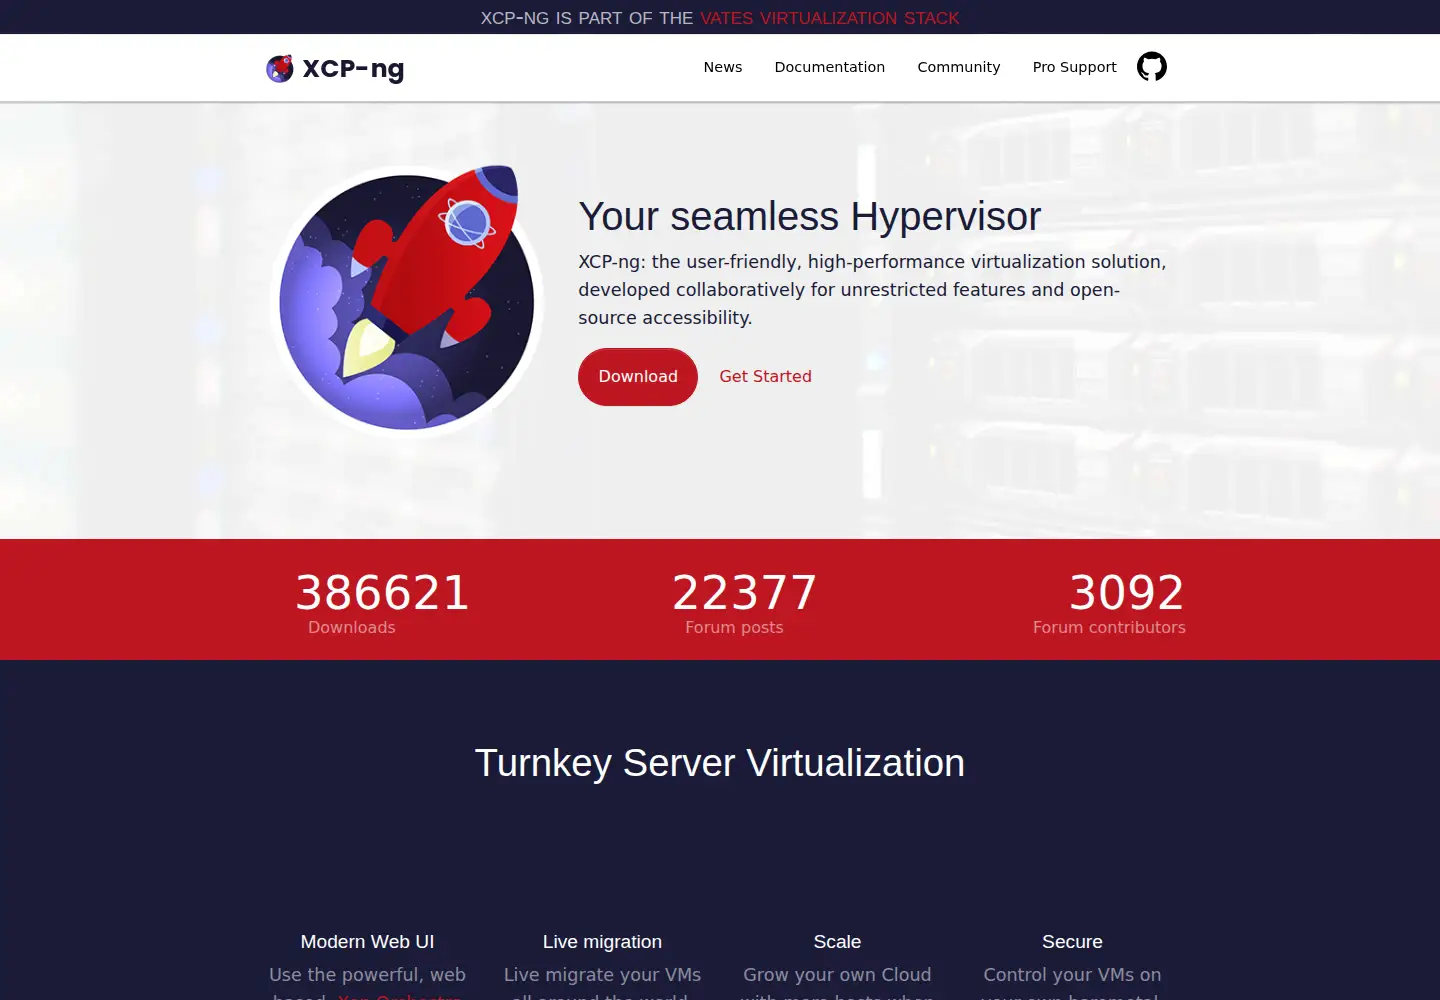Click the 3092 Forum contributors counter

pyautogui.click(x=1109, y=602)
